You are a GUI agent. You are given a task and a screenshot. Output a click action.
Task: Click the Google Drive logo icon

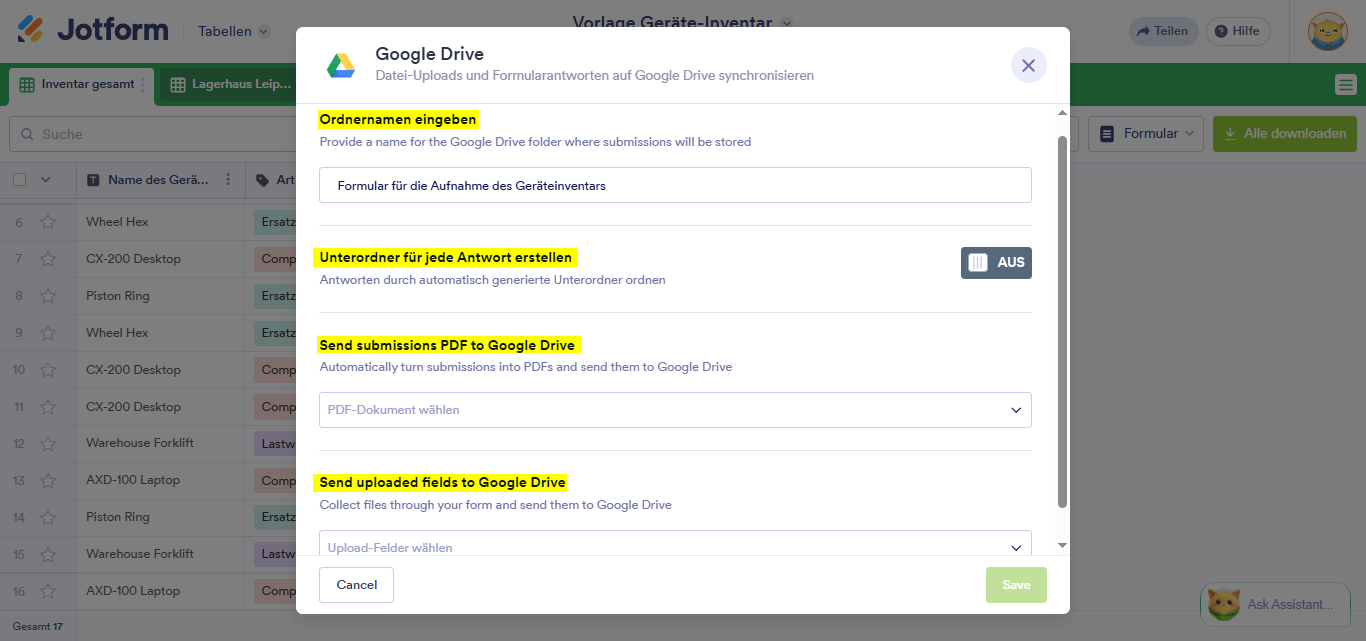(x=341, y=65)
